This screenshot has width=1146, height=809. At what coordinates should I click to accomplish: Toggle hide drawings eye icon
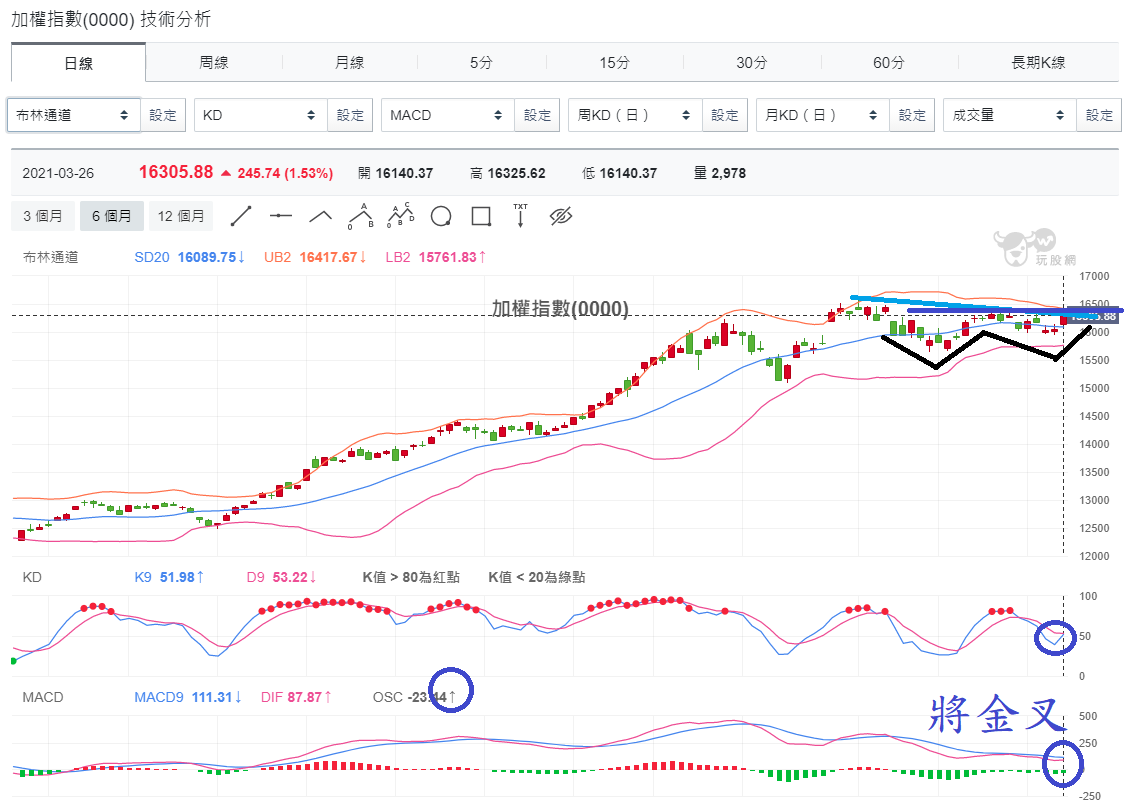[x=561, y=216]
